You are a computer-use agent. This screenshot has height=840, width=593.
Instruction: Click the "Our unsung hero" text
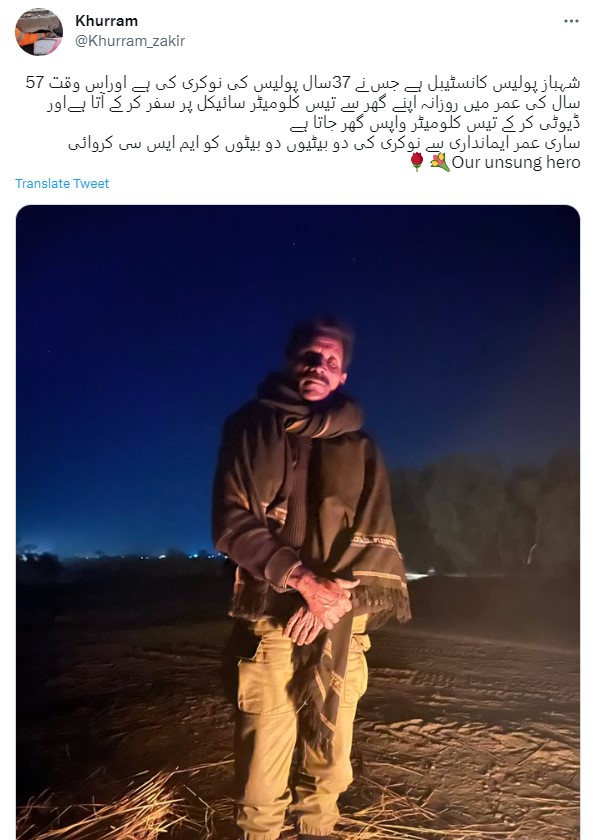(516, 162)
